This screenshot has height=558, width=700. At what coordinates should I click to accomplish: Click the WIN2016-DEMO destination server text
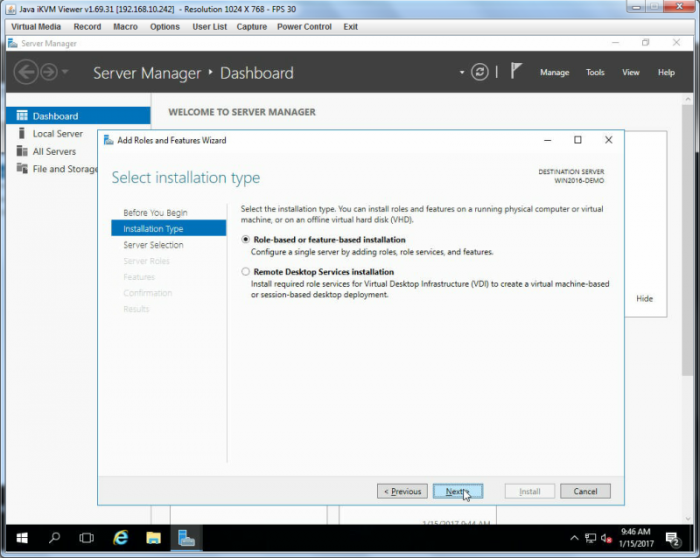click(x=579, y=181)
